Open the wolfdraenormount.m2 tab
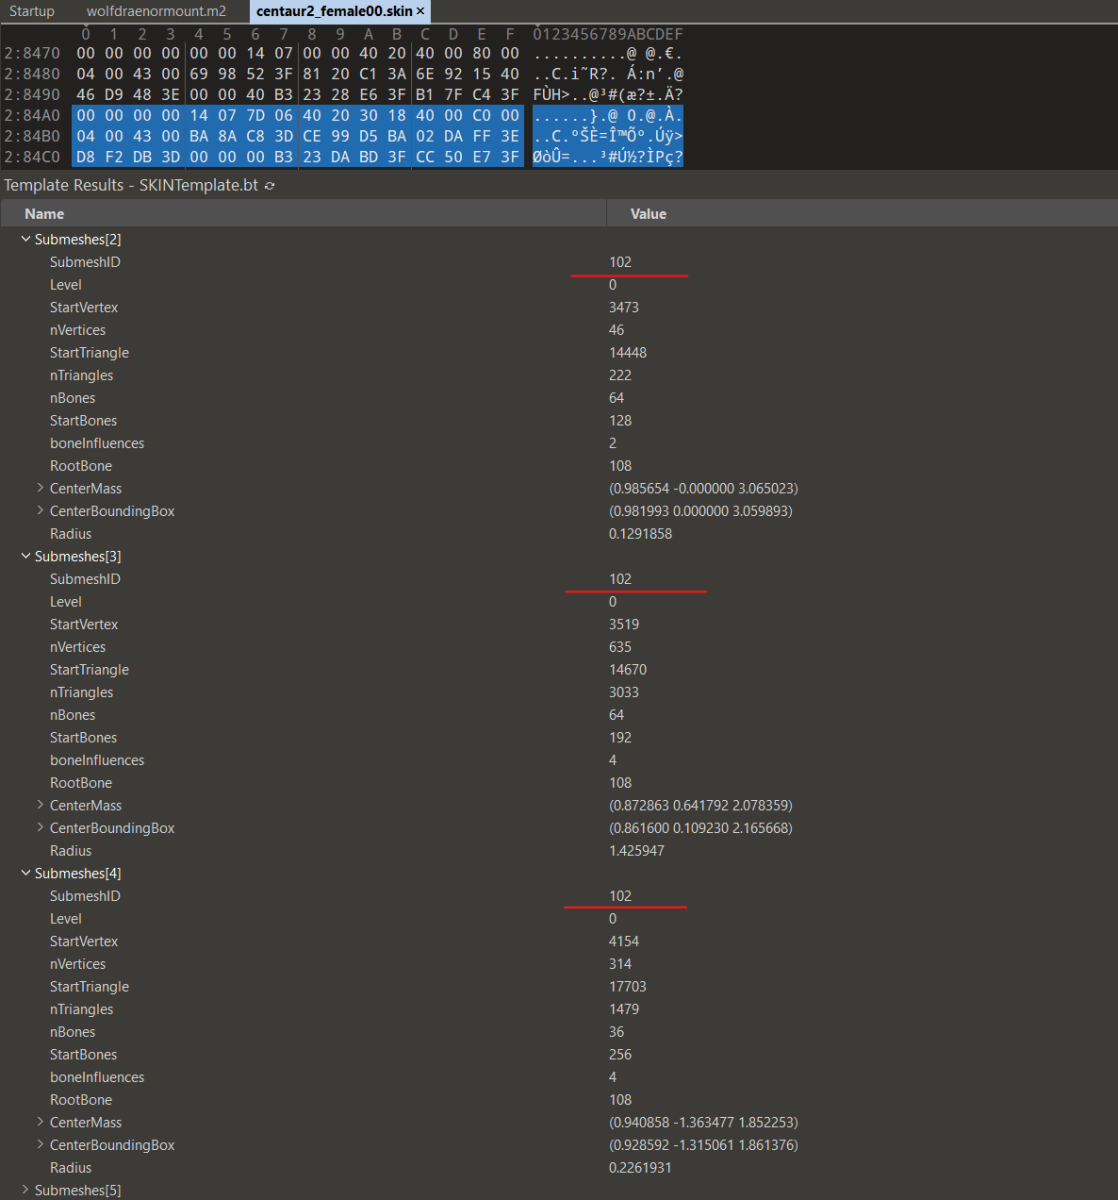 point(156,11)
